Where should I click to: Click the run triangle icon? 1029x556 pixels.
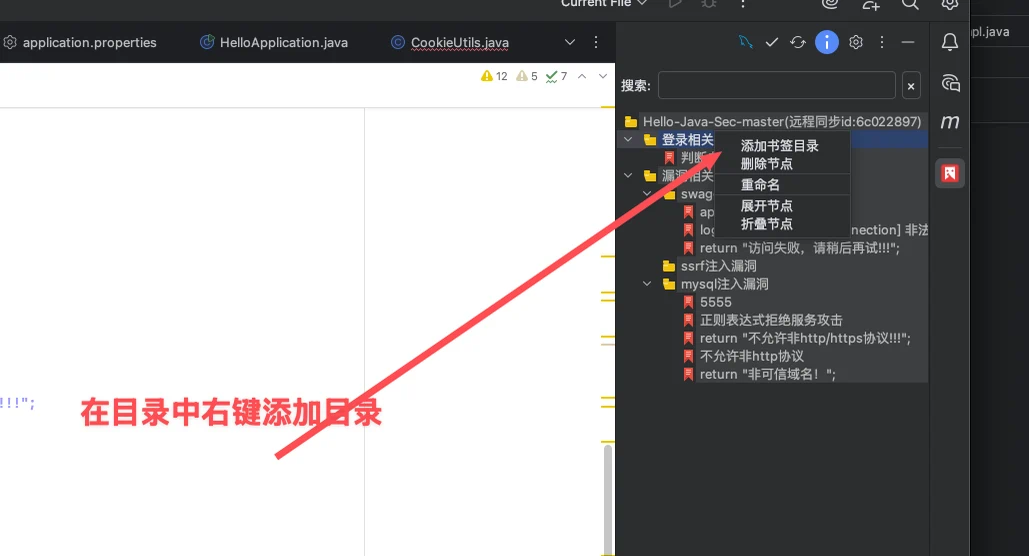click(675, 3)
